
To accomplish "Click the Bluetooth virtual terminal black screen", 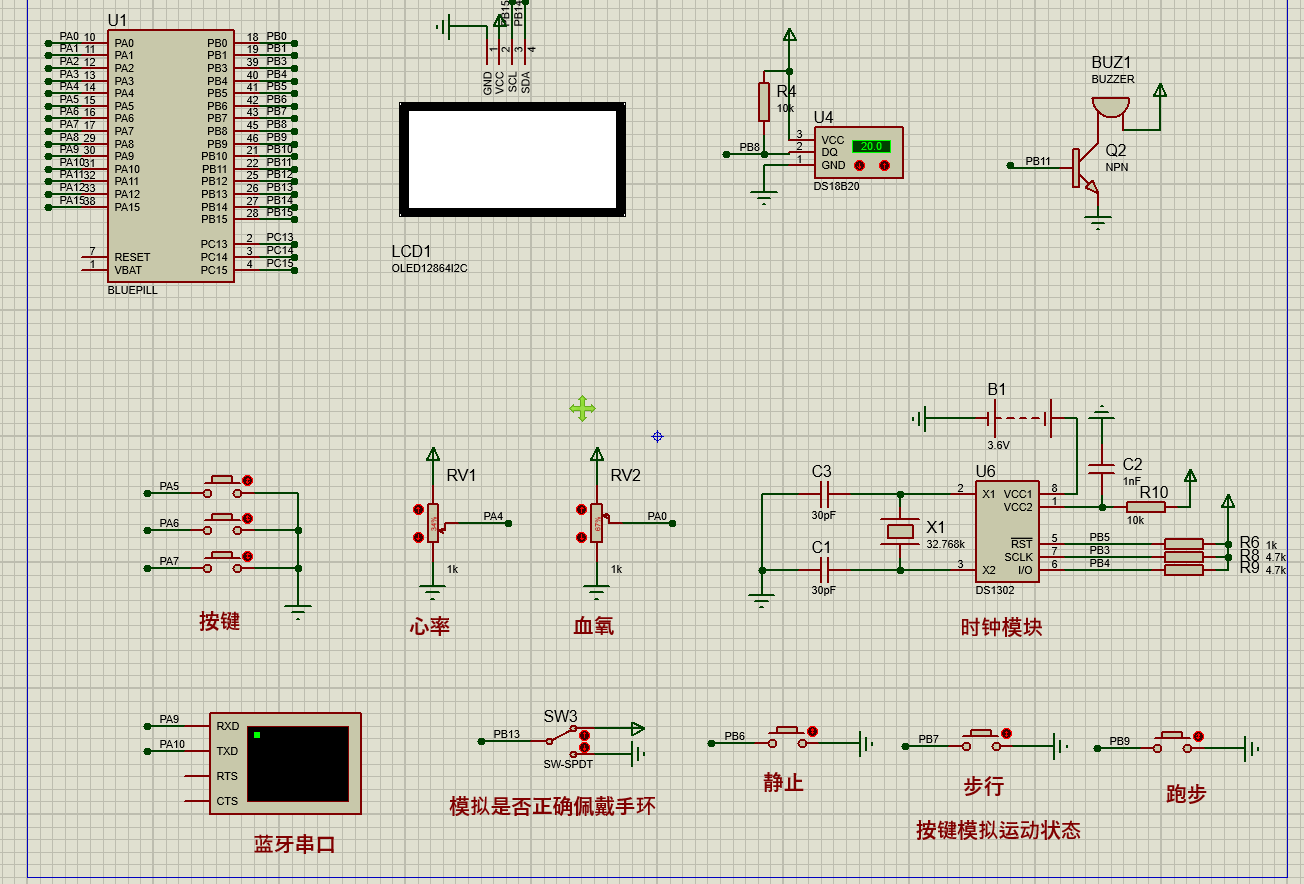I will pyautogui.click(x=298, y=763).
